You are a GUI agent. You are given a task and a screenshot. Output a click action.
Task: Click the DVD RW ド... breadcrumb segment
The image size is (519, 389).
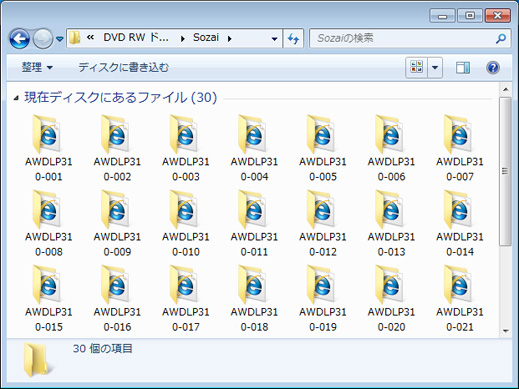pos(136,37)
